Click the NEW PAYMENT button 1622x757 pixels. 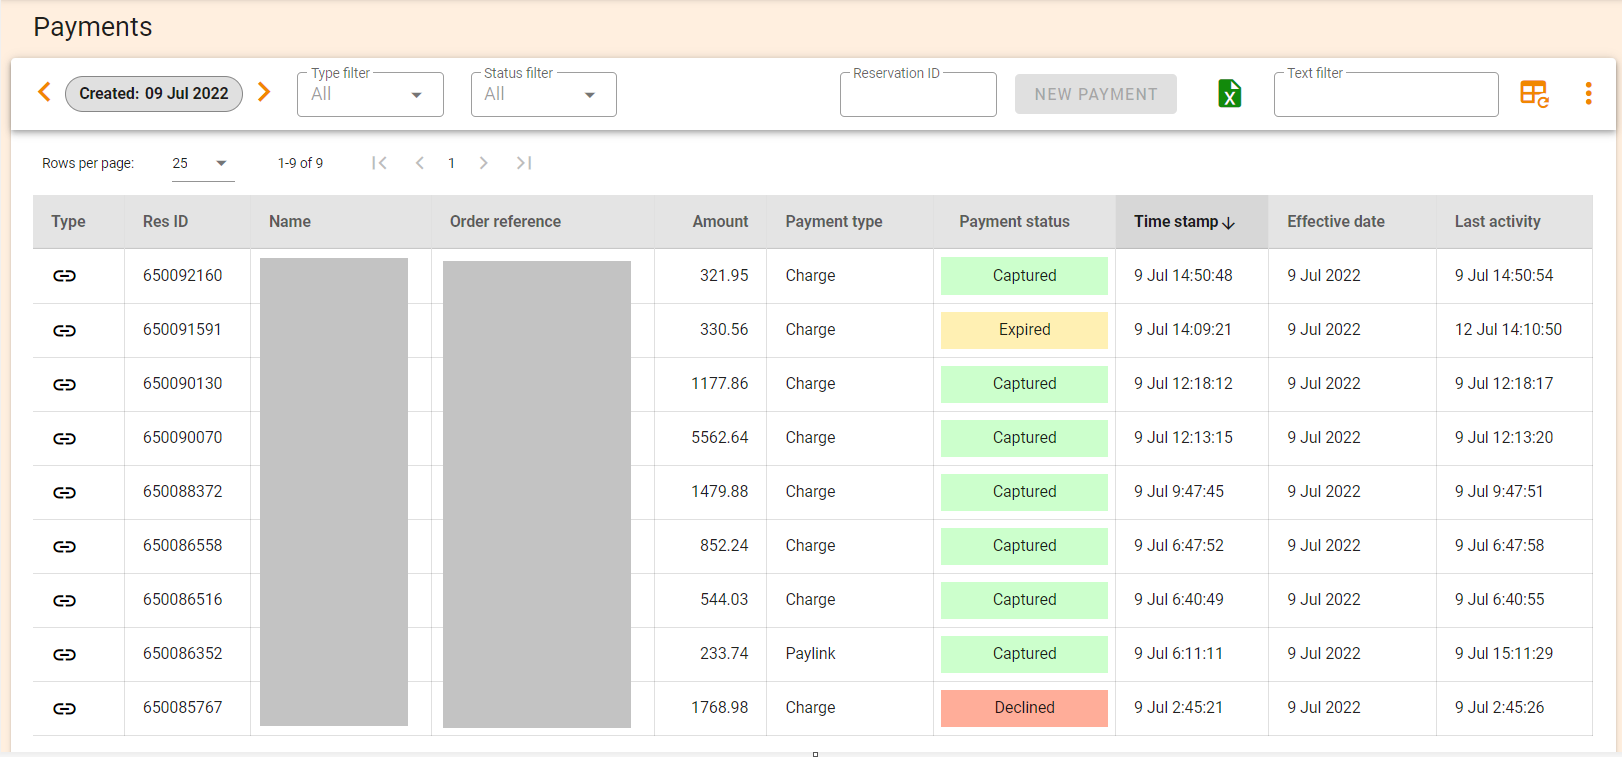1096,94
